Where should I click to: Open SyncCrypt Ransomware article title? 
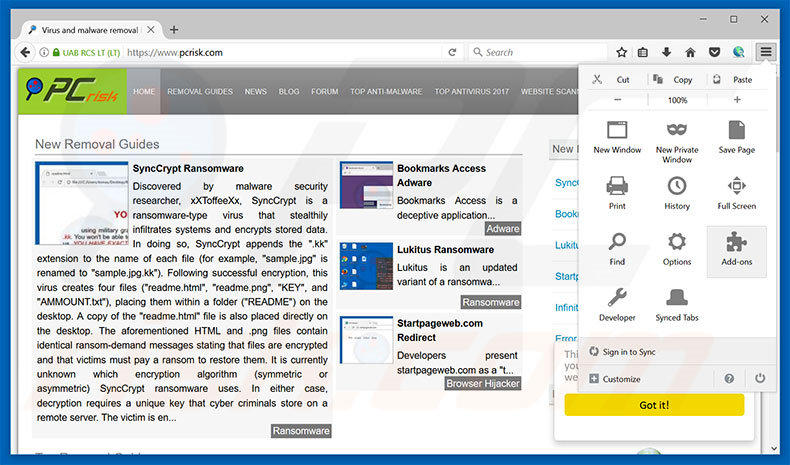(x=188, y=168)
